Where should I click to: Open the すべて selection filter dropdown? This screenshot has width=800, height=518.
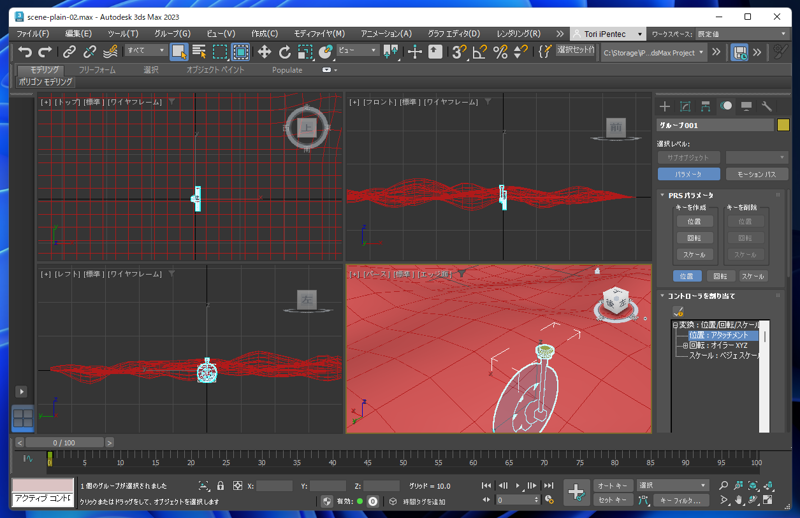(x=146, y=50)
